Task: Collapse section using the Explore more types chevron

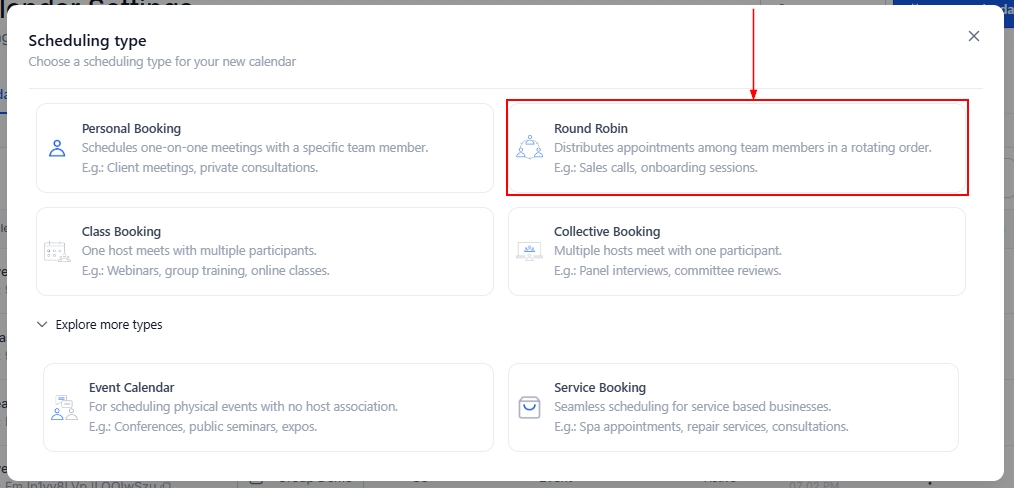Action: (x=42, y=325)
